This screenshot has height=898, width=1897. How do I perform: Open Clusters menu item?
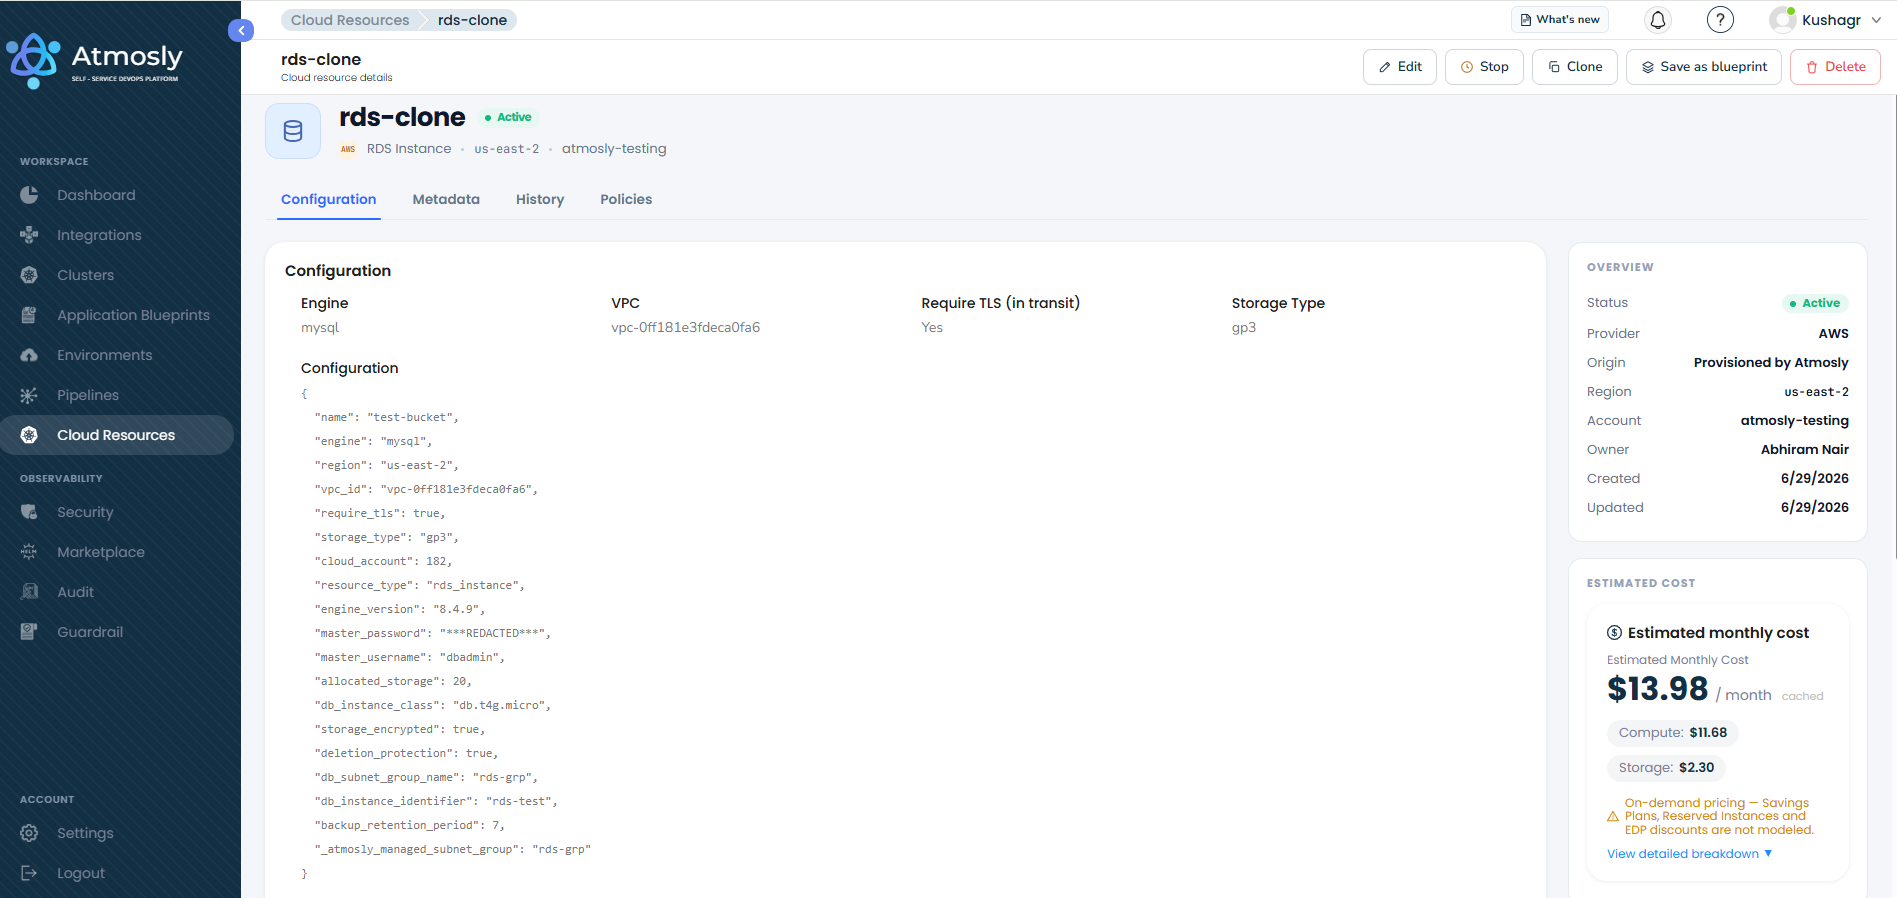[x=117, y=275]
